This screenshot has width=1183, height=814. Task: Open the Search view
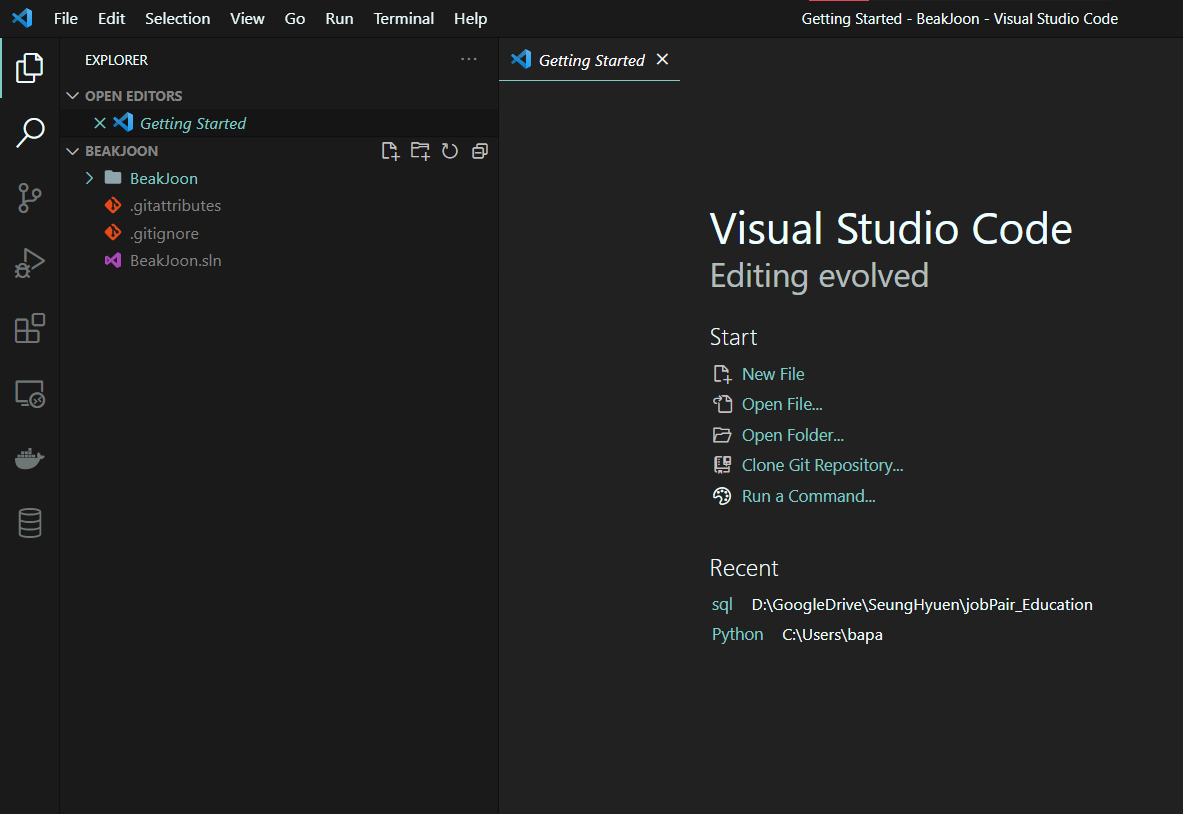pos(29,133)
